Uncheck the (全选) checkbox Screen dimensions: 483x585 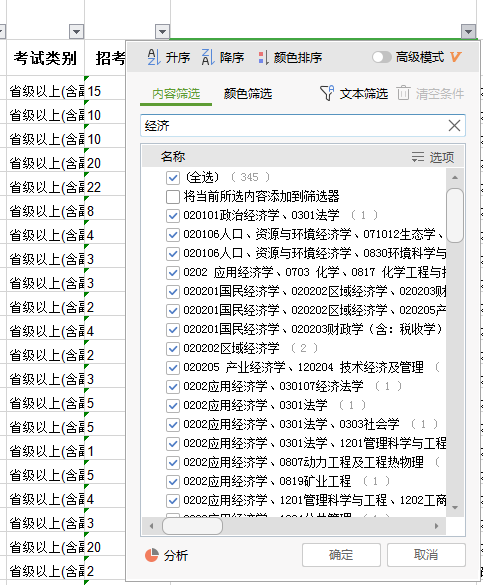(x=173, y=178)
